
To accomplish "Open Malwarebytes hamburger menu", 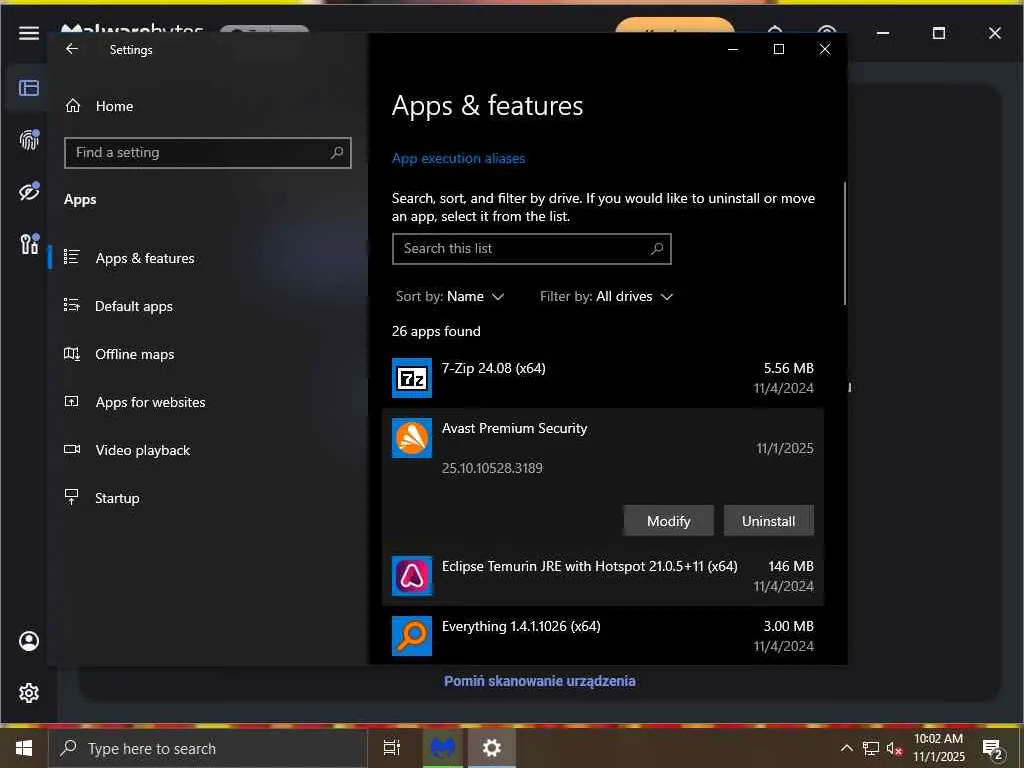I will point(29,33).
